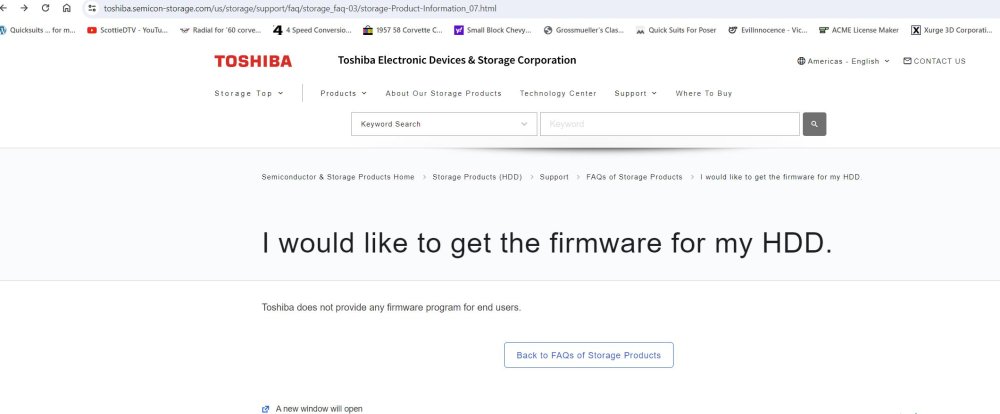Open the 4 Speed Conversion bookmark

(x=312, y=30)
